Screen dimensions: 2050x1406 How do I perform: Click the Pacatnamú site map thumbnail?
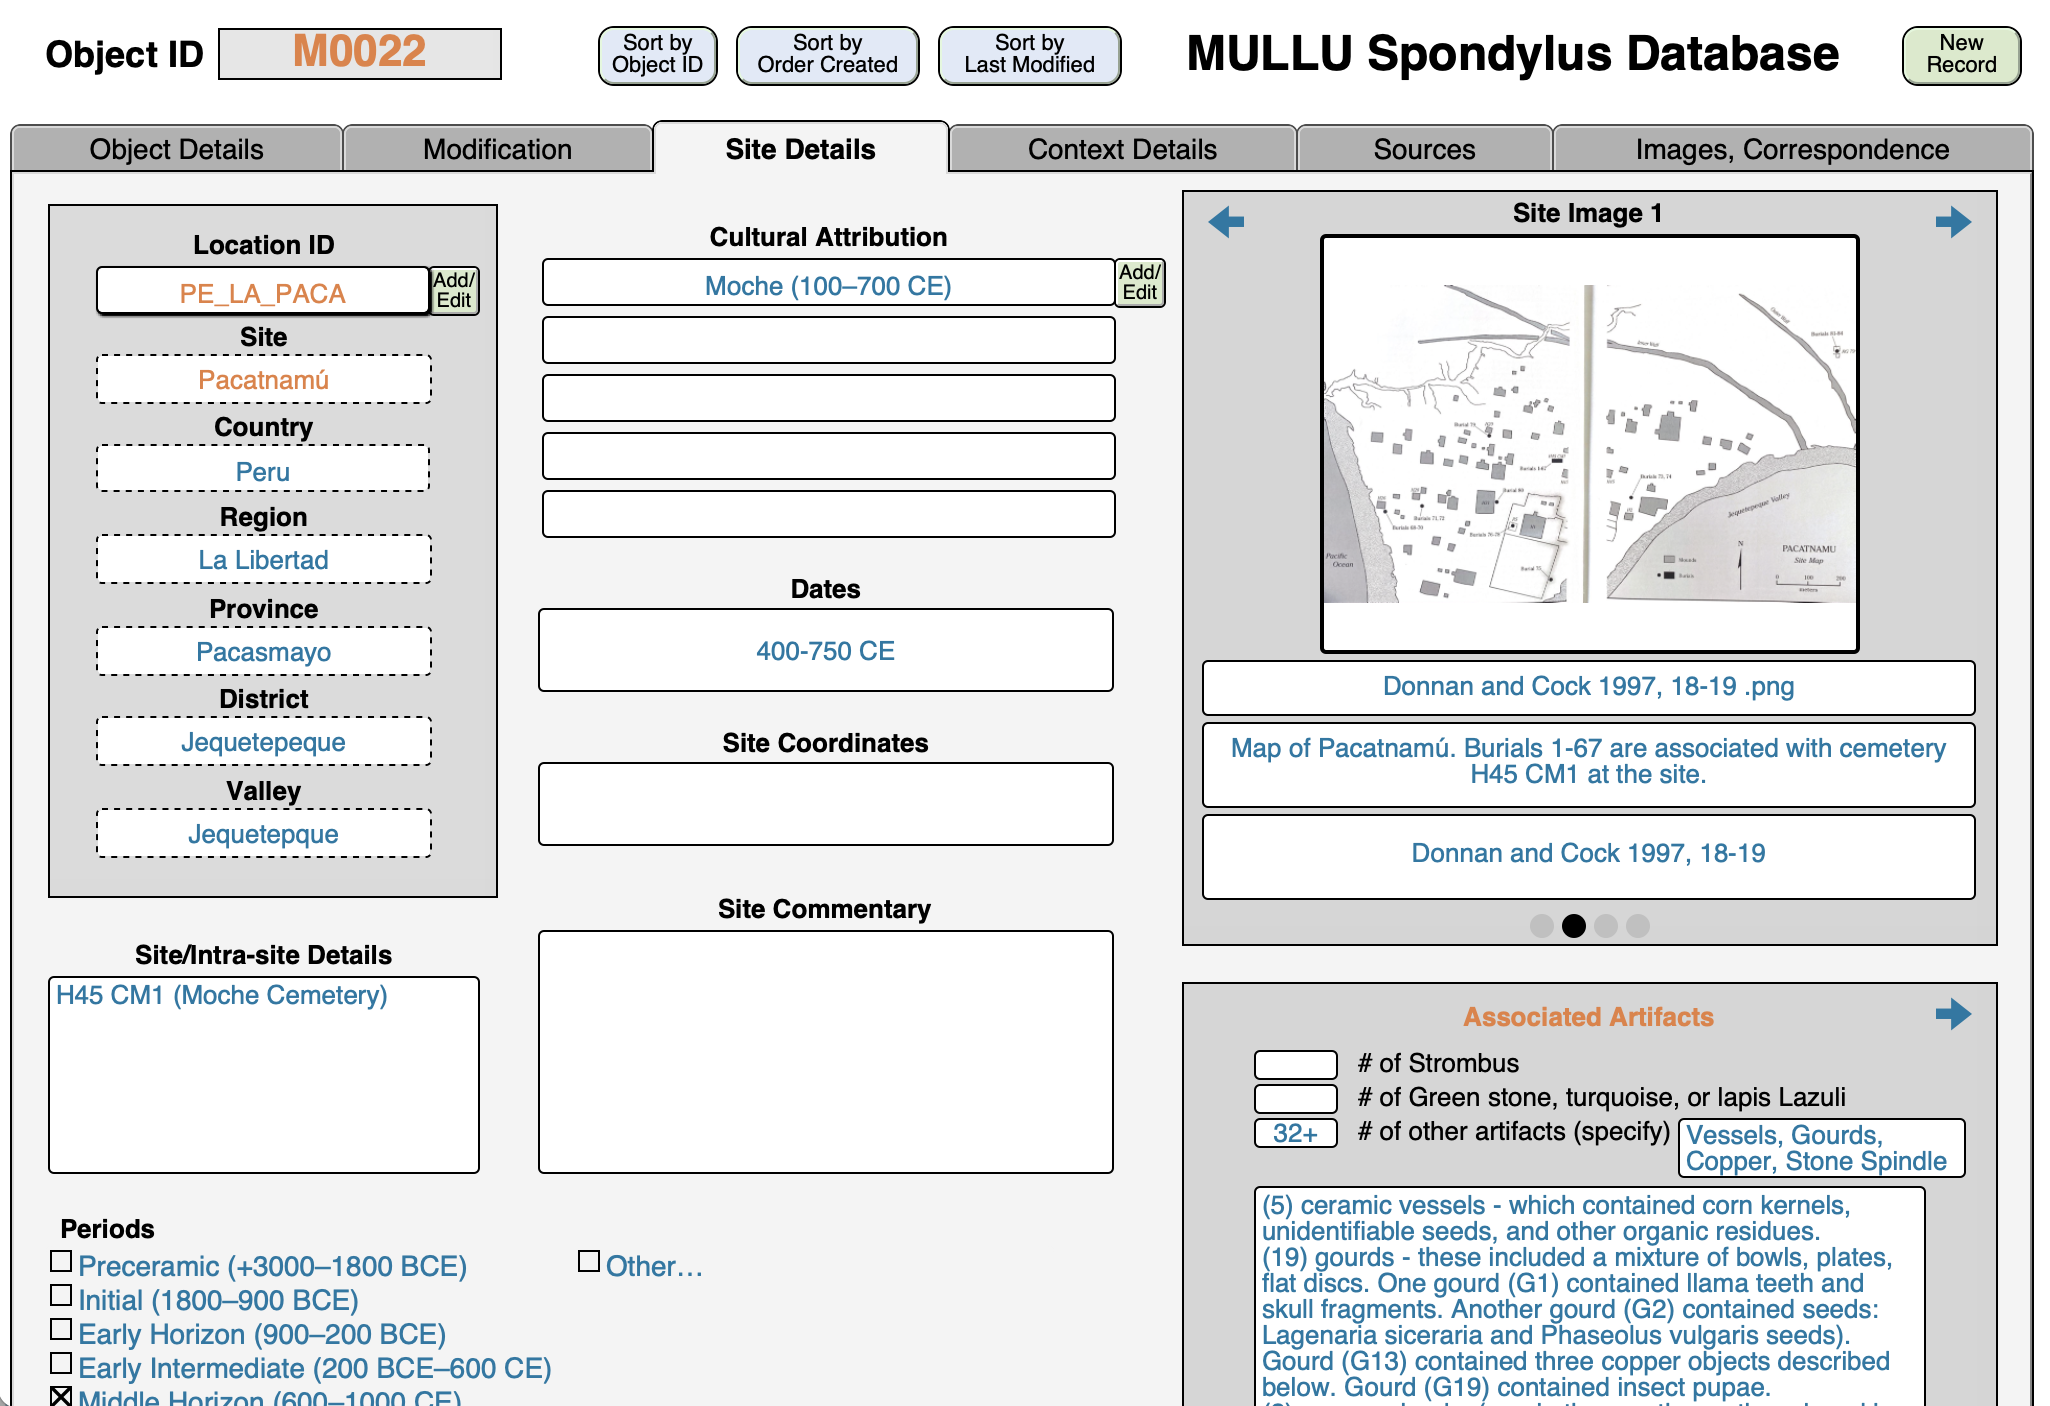(x=1589, y=444)
